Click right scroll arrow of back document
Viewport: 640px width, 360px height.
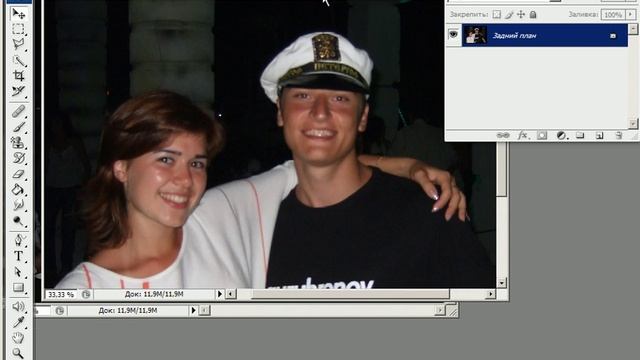tap(440, 311)
